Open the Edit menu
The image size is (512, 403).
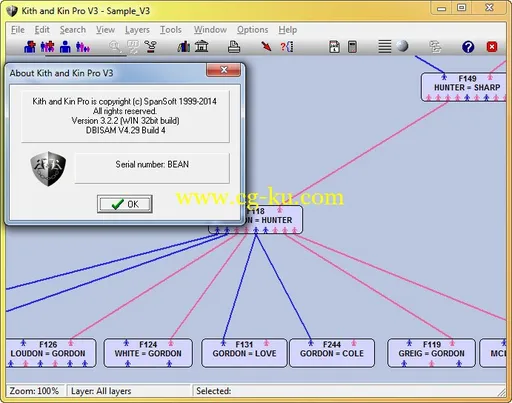42,30
